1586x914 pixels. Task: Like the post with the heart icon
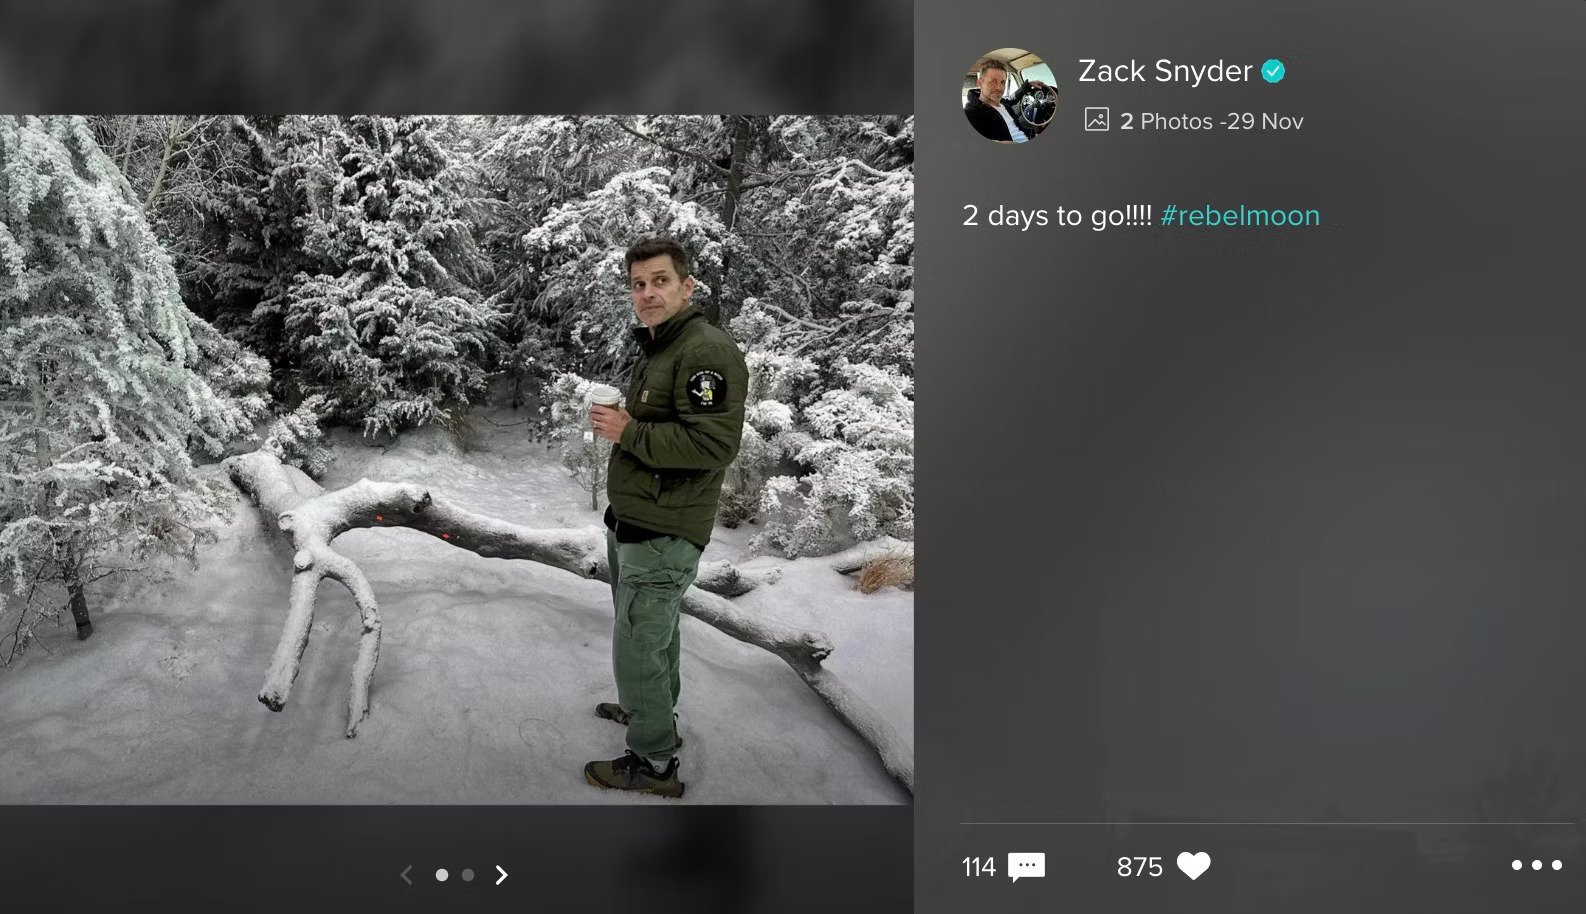coord(1193,866)
